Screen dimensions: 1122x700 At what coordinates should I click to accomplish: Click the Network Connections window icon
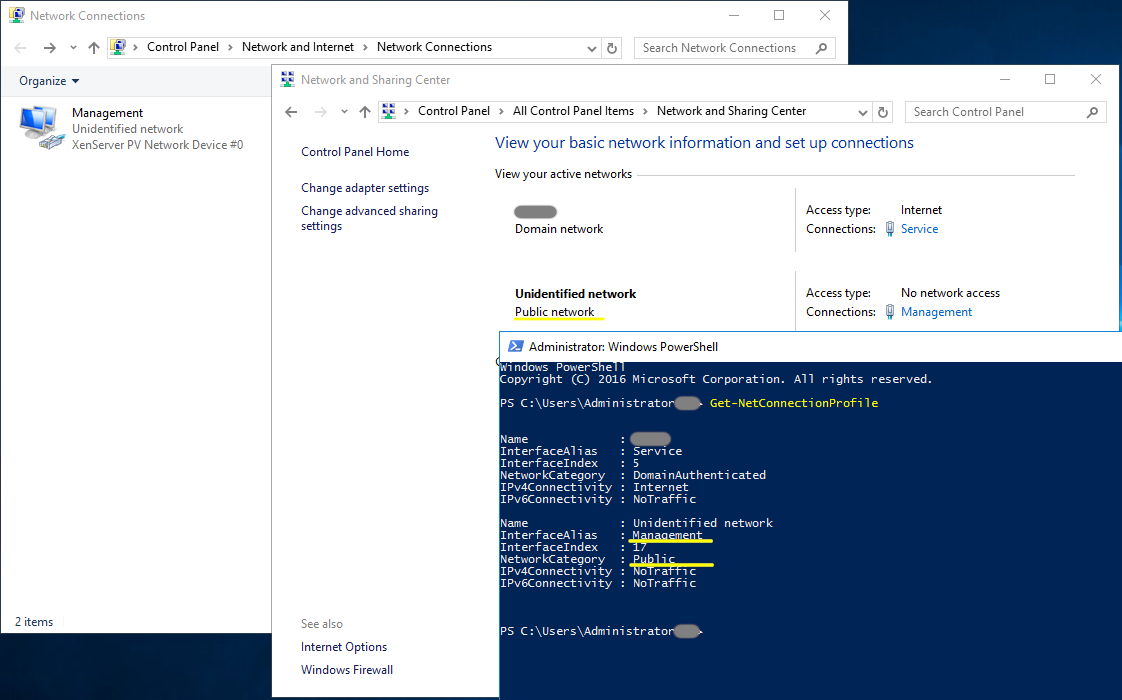(x=16, y=14)
